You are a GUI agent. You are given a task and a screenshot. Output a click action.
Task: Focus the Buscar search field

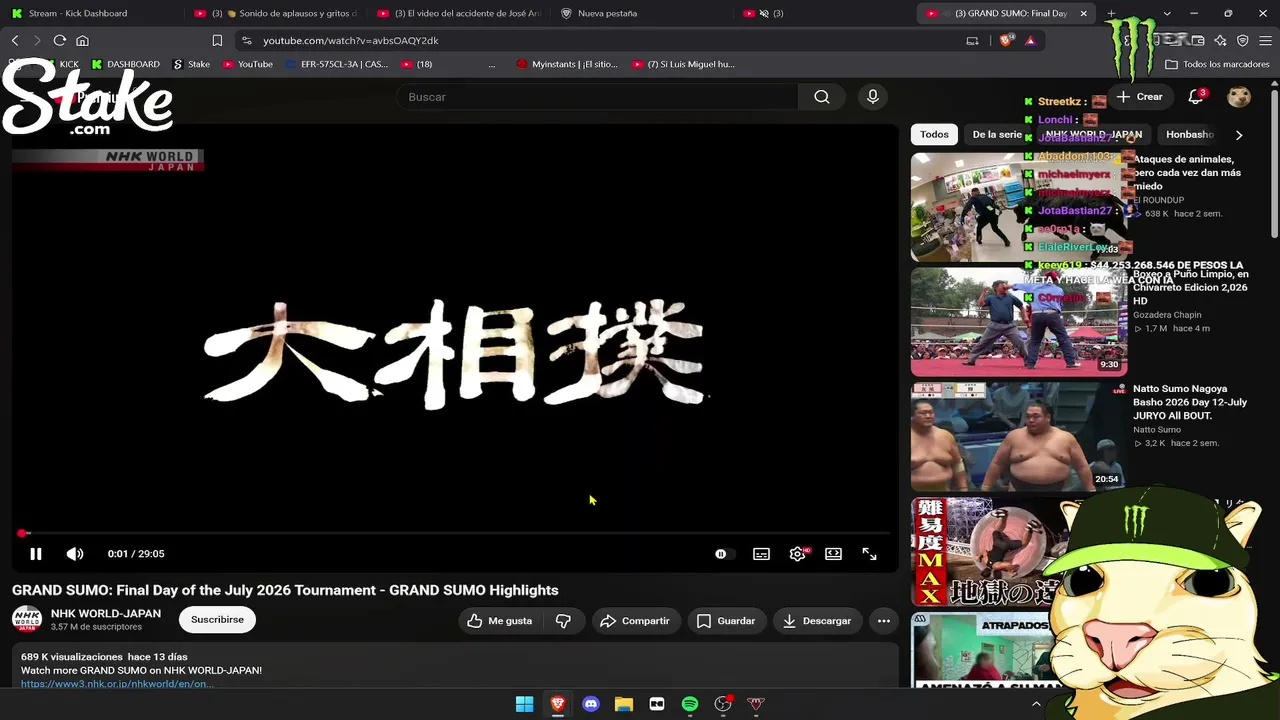click(x=597, y=97)
